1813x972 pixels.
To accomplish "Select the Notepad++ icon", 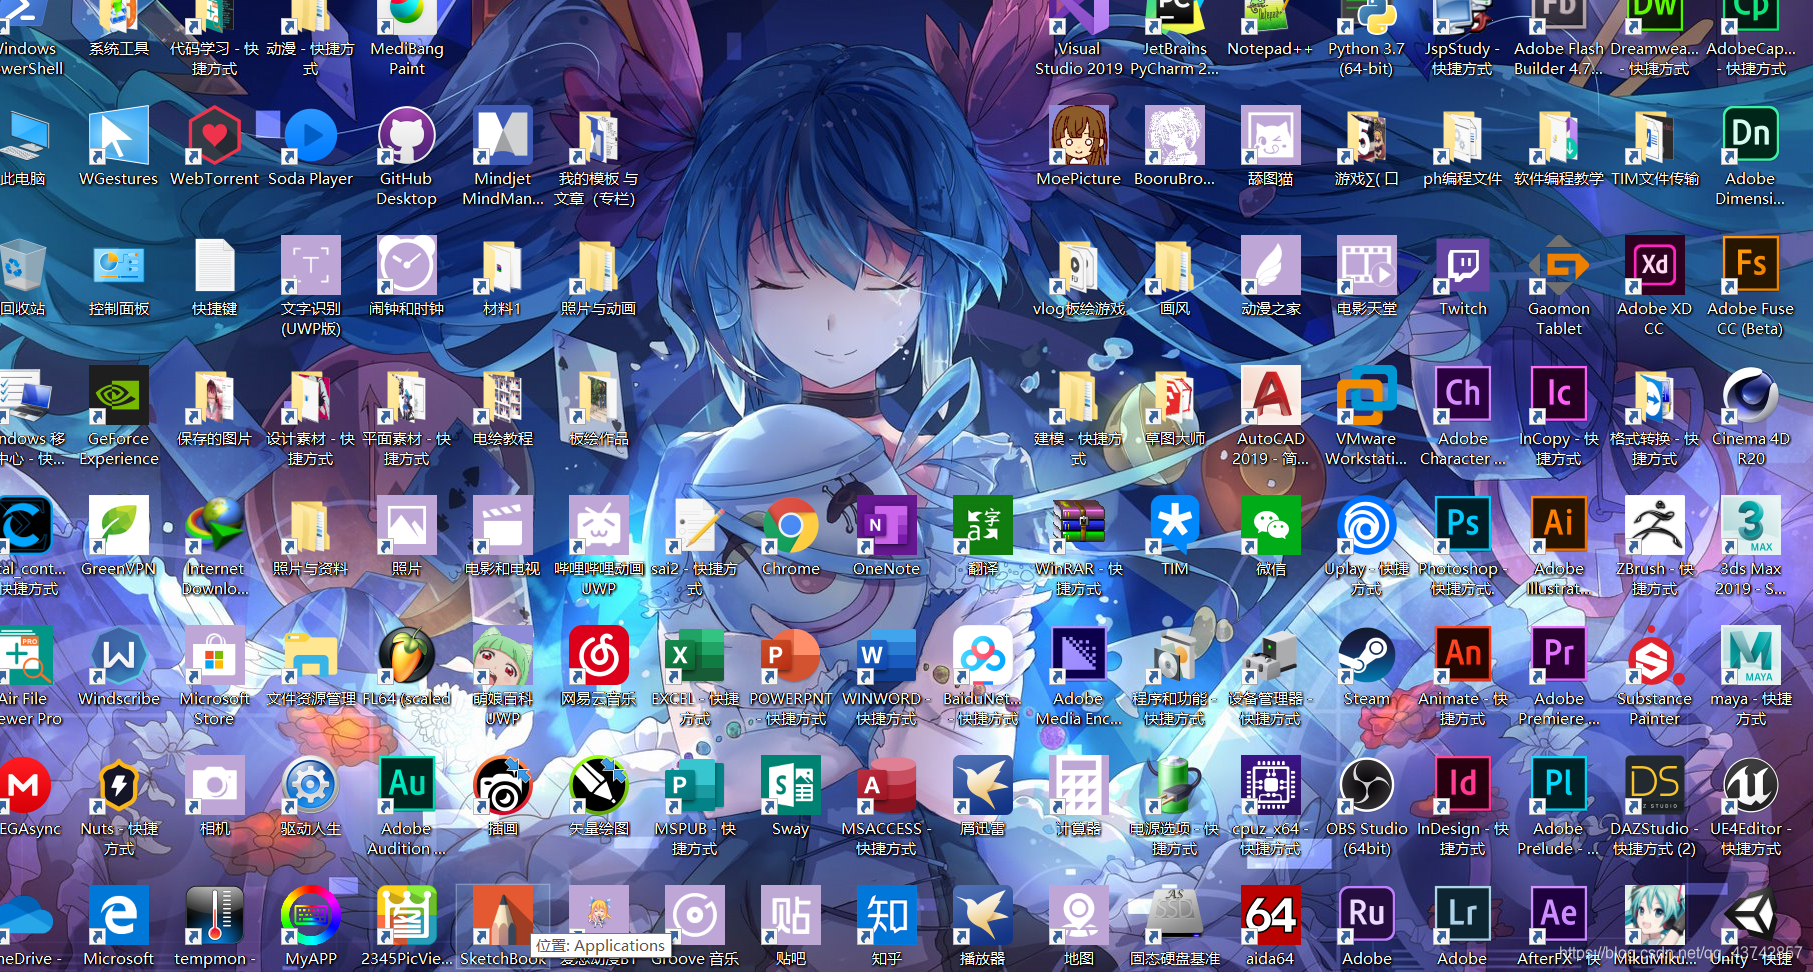I will [1270, 16].
